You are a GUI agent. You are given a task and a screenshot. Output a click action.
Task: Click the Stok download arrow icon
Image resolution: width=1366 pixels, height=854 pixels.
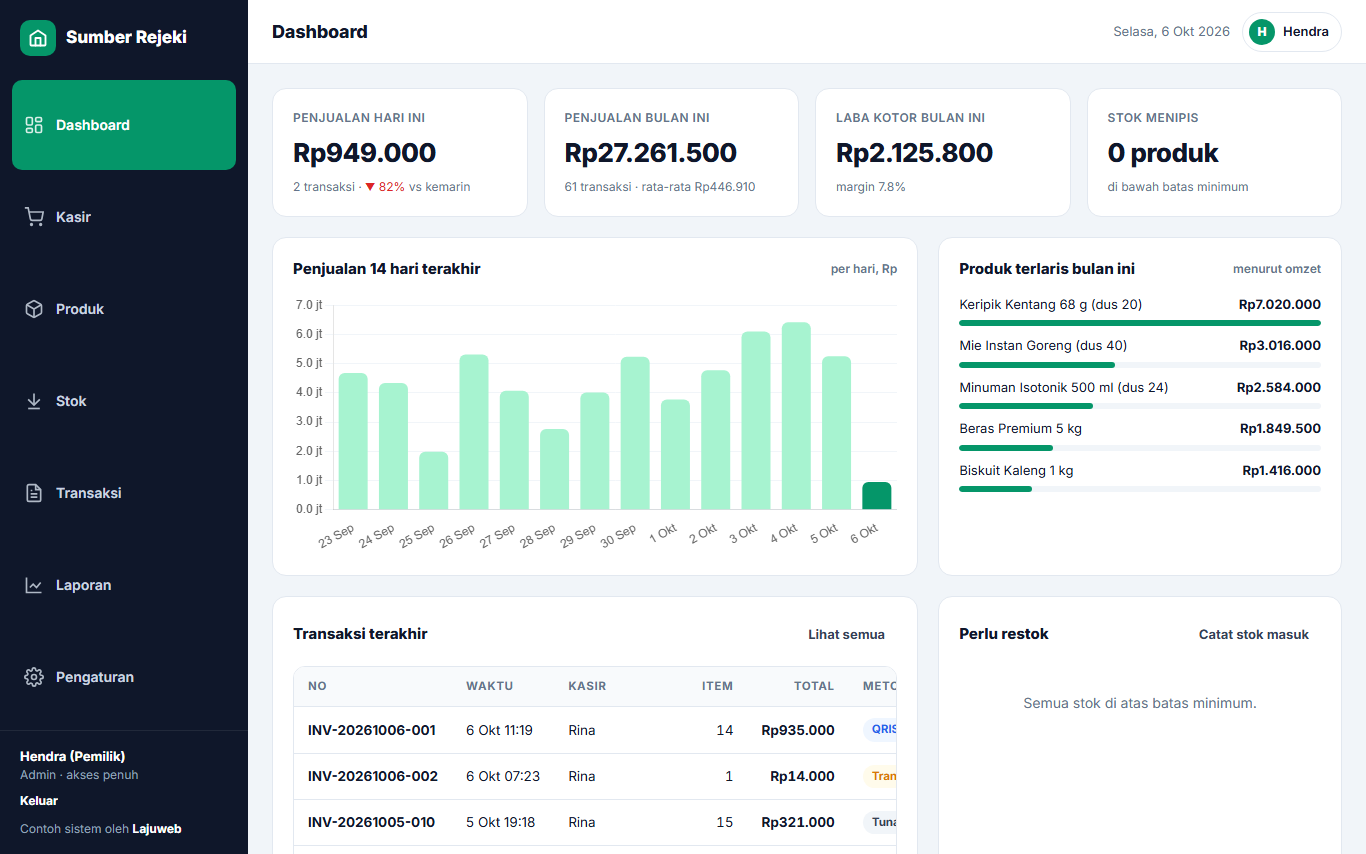34,401
